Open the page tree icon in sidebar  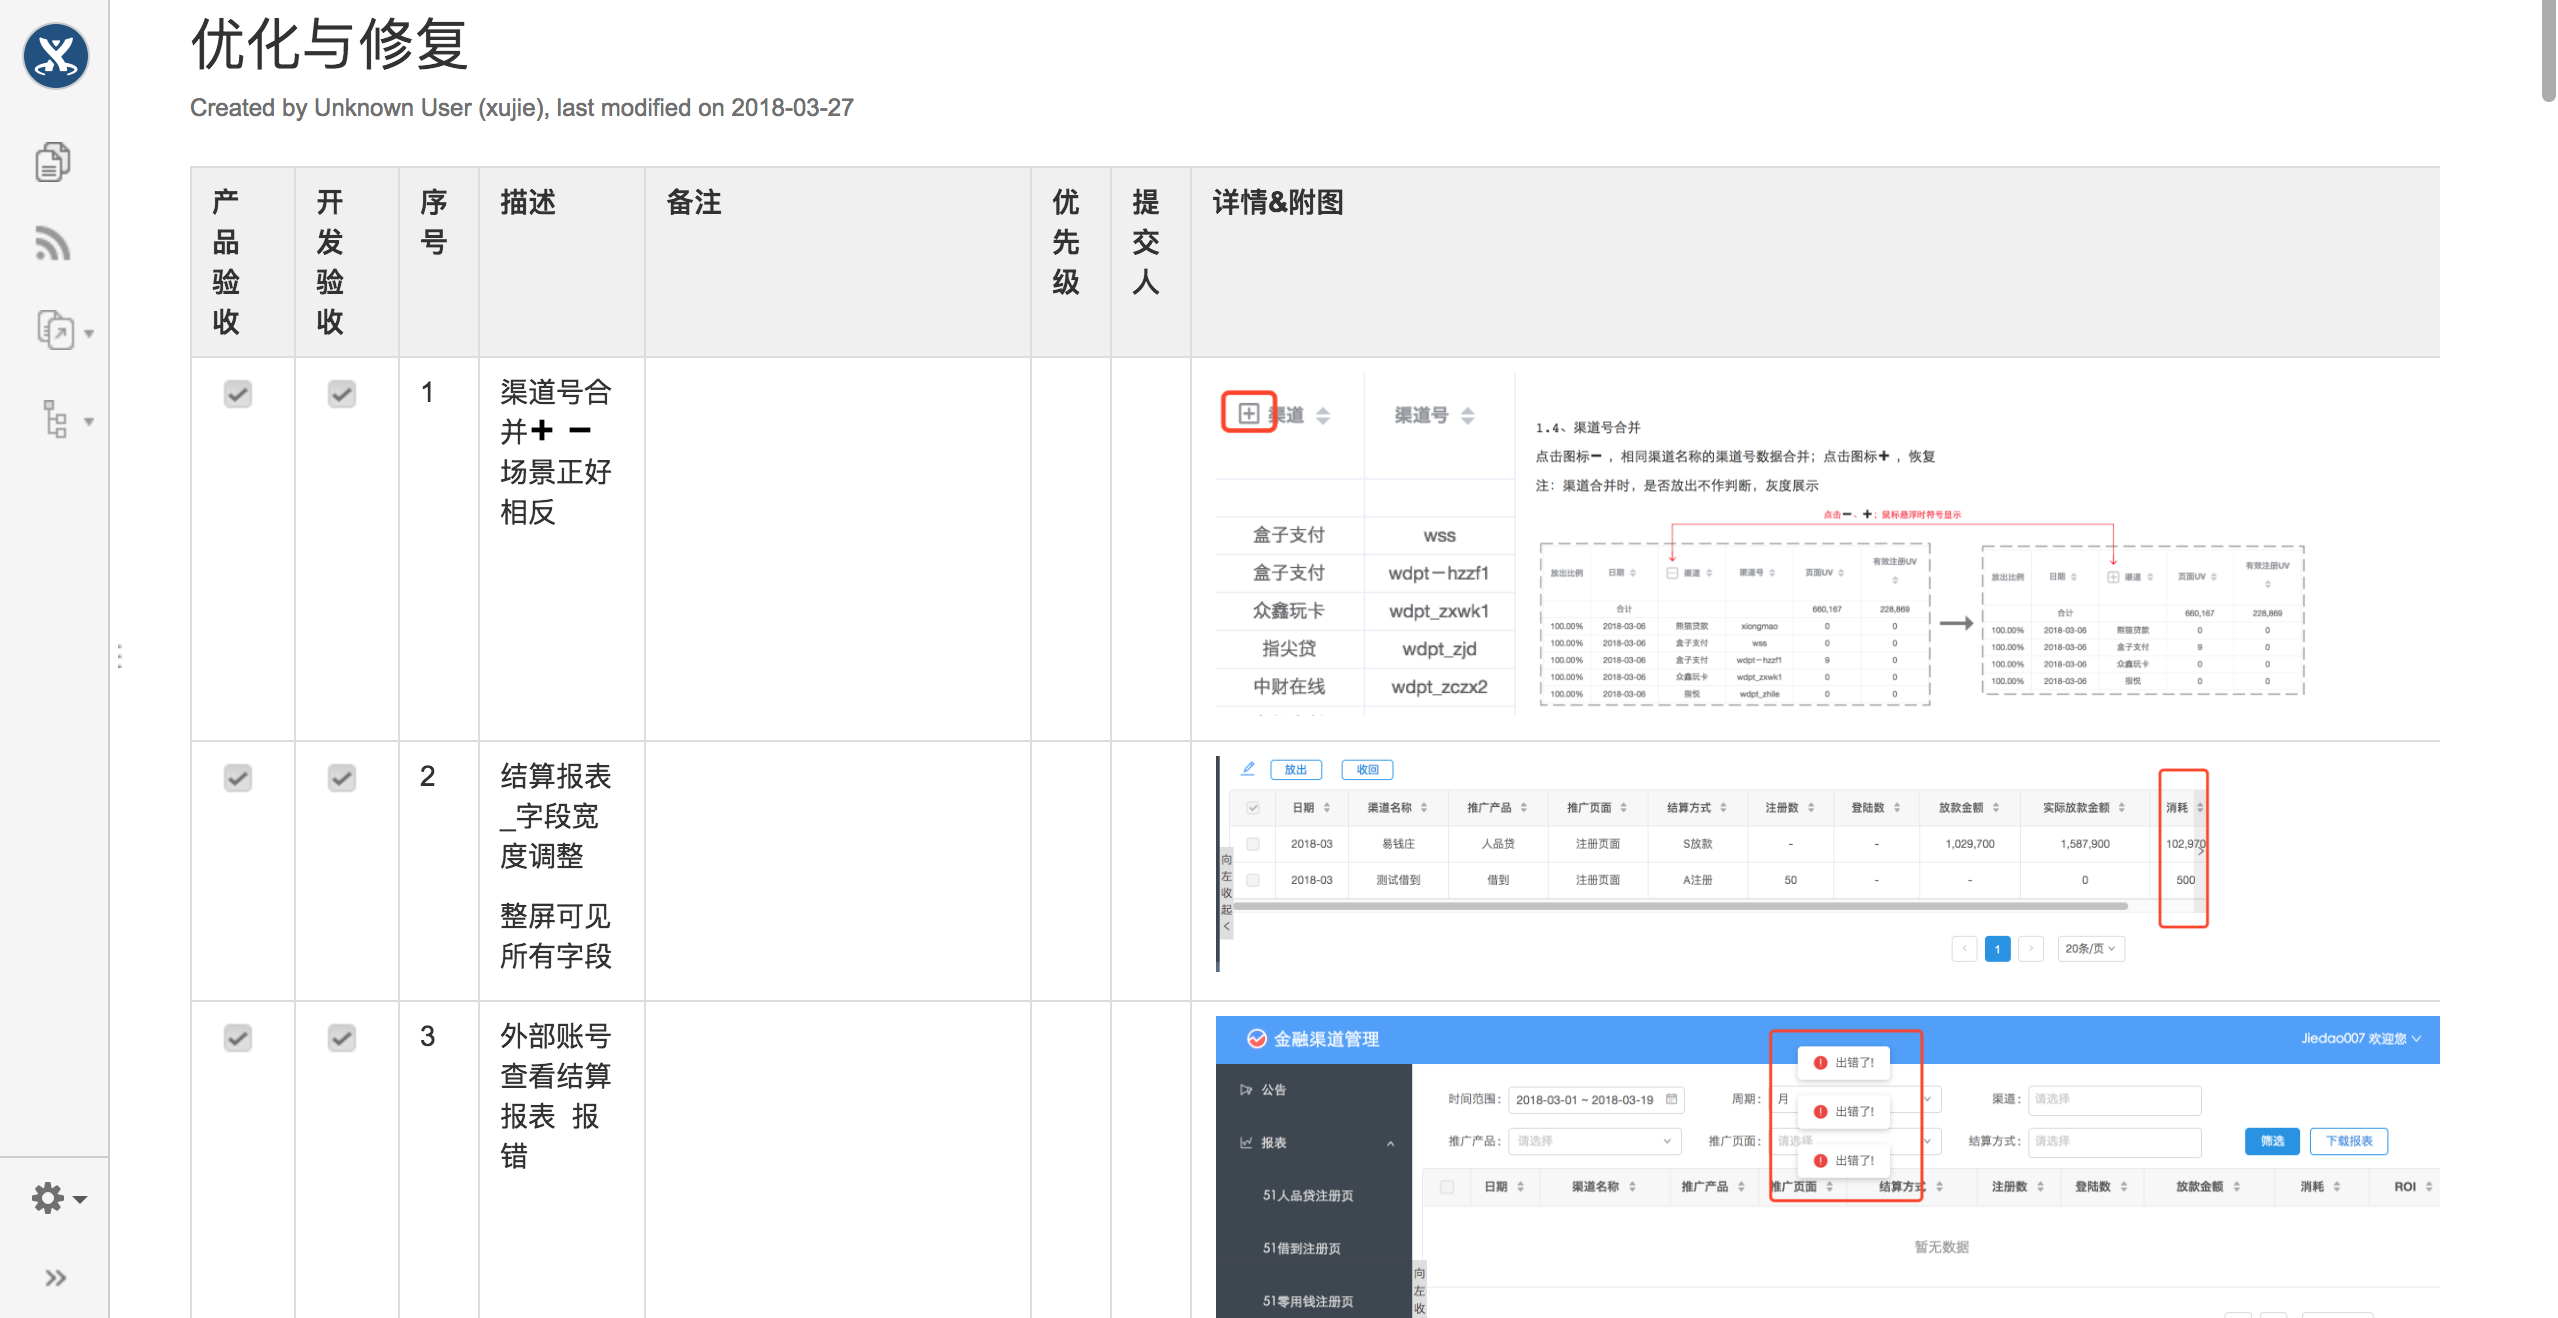coord(55,419)
